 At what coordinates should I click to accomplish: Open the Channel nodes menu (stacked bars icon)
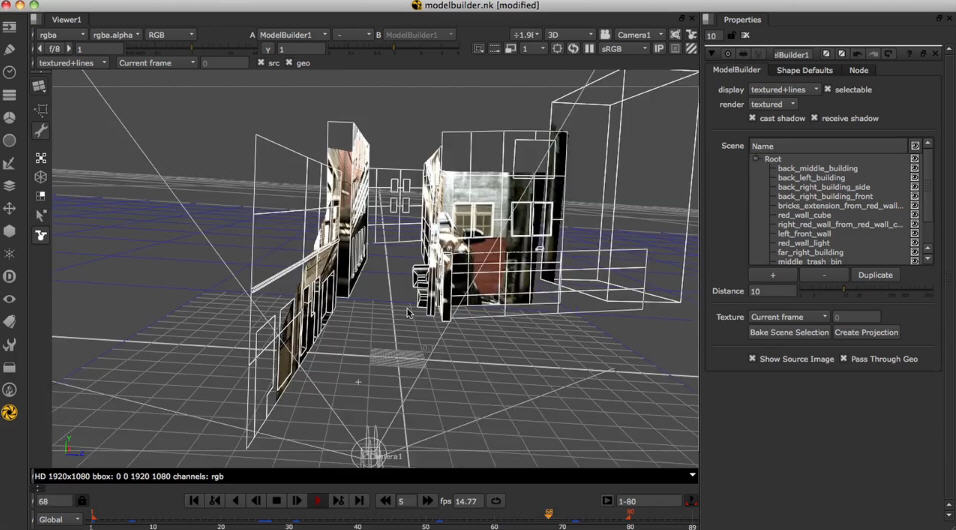tap(10, 95)
